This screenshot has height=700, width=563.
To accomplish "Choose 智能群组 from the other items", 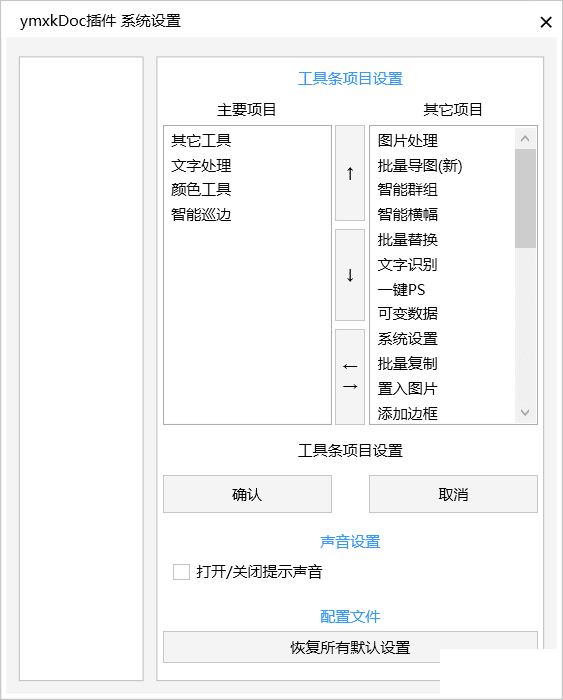I will (x=408, y=190).
